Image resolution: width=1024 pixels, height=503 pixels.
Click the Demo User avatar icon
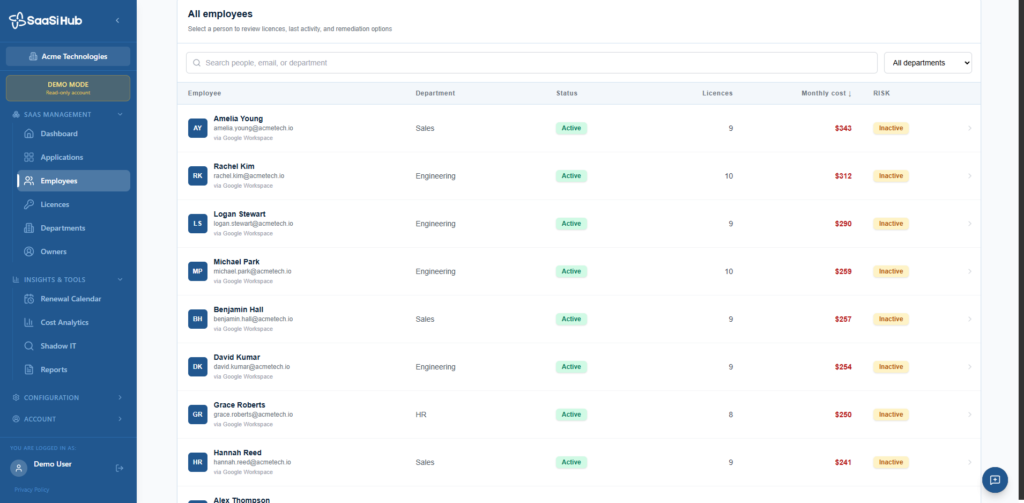point(18,468)
